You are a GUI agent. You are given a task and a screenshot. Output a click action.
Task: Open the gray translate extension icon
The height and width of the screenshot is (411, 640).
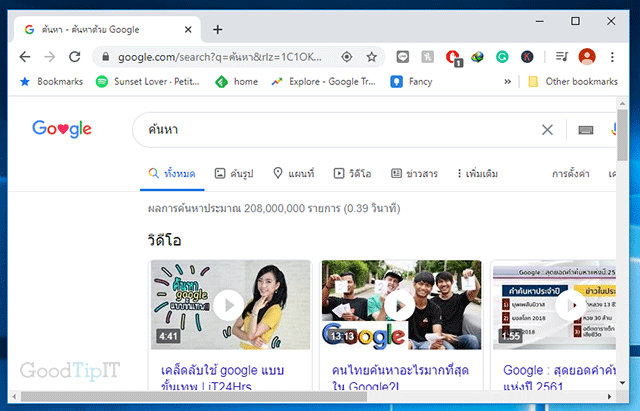427,57
